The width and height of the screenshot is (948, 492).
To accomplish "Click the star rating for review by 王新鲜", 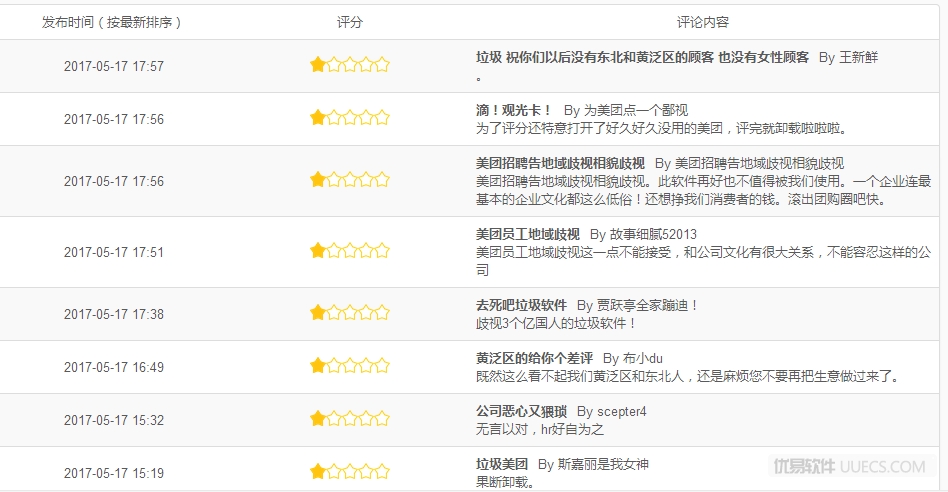I will point(349,64).
